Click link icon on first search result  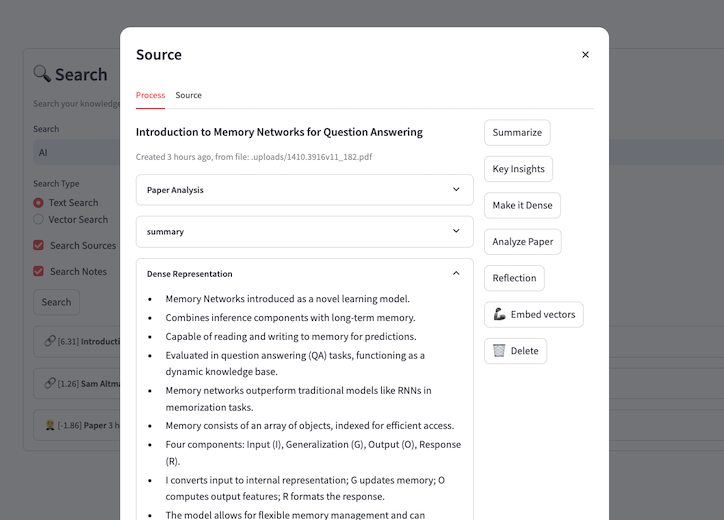tap(50, 341)
